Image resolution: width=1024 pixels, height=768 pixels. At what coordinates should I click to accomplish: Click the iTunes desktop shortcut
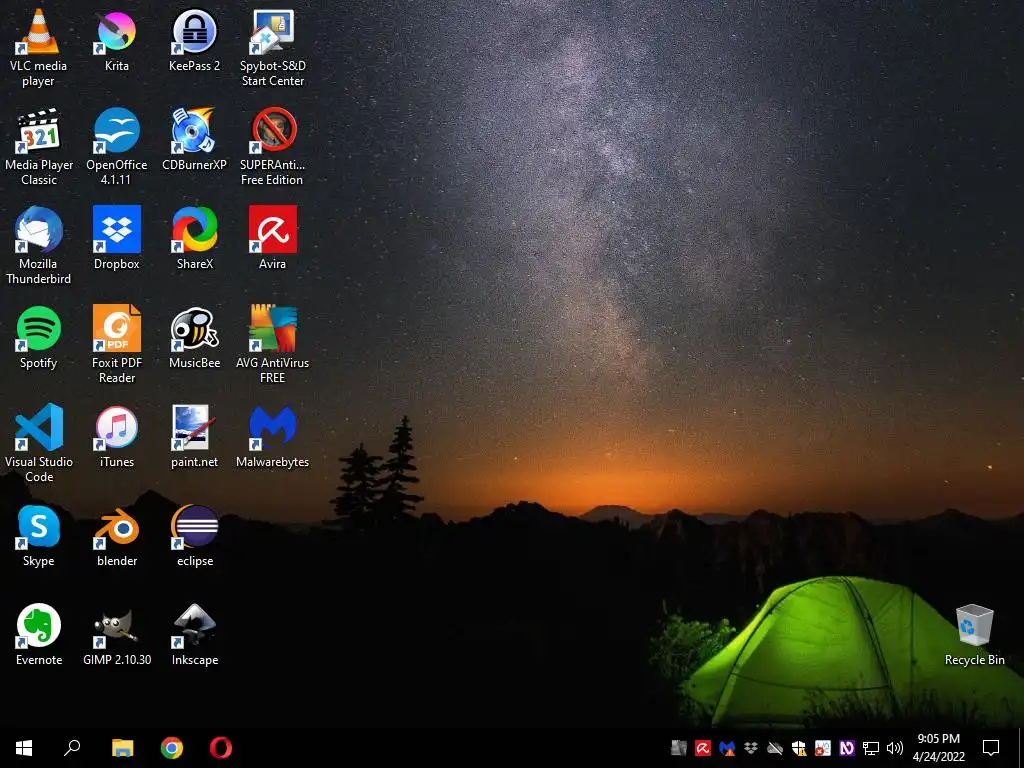[x=116, y=436]
